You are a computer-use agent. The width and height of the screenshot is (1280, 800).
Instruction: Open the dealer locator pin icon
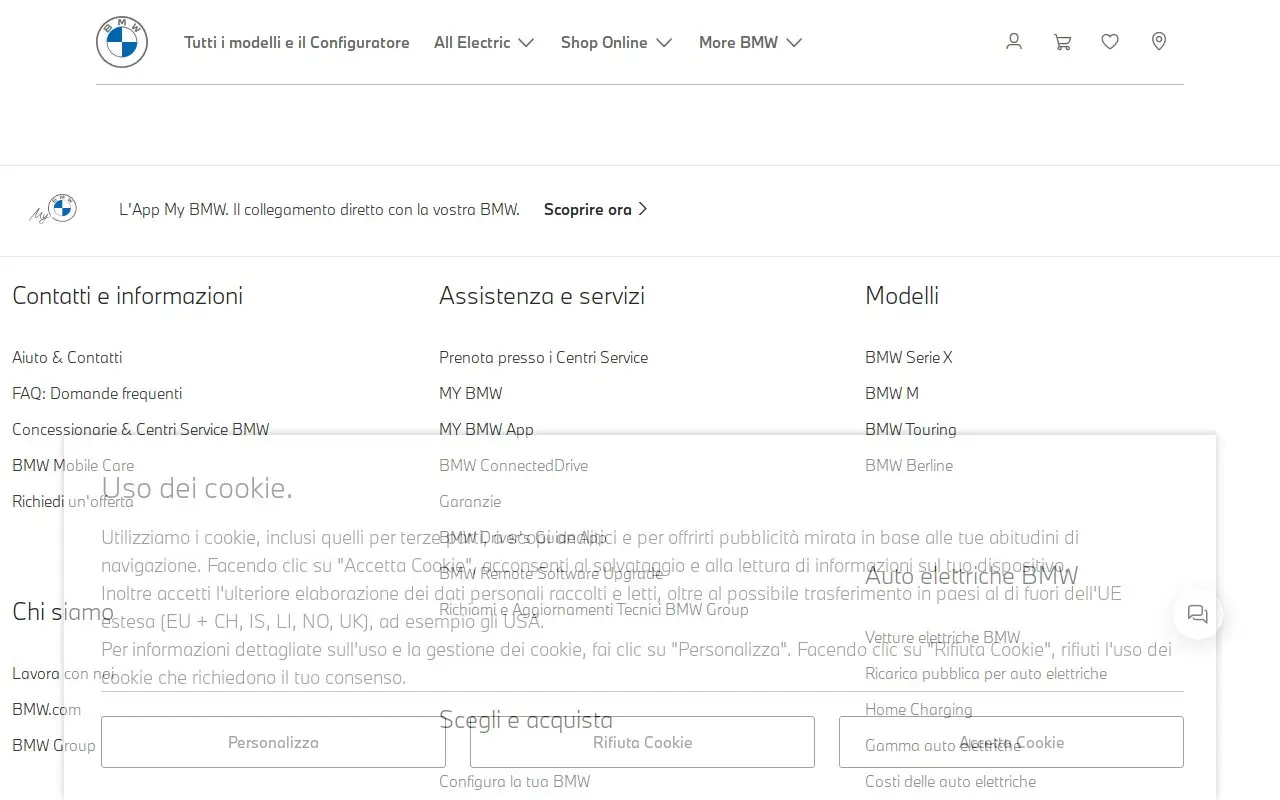tap(1159, 42)
